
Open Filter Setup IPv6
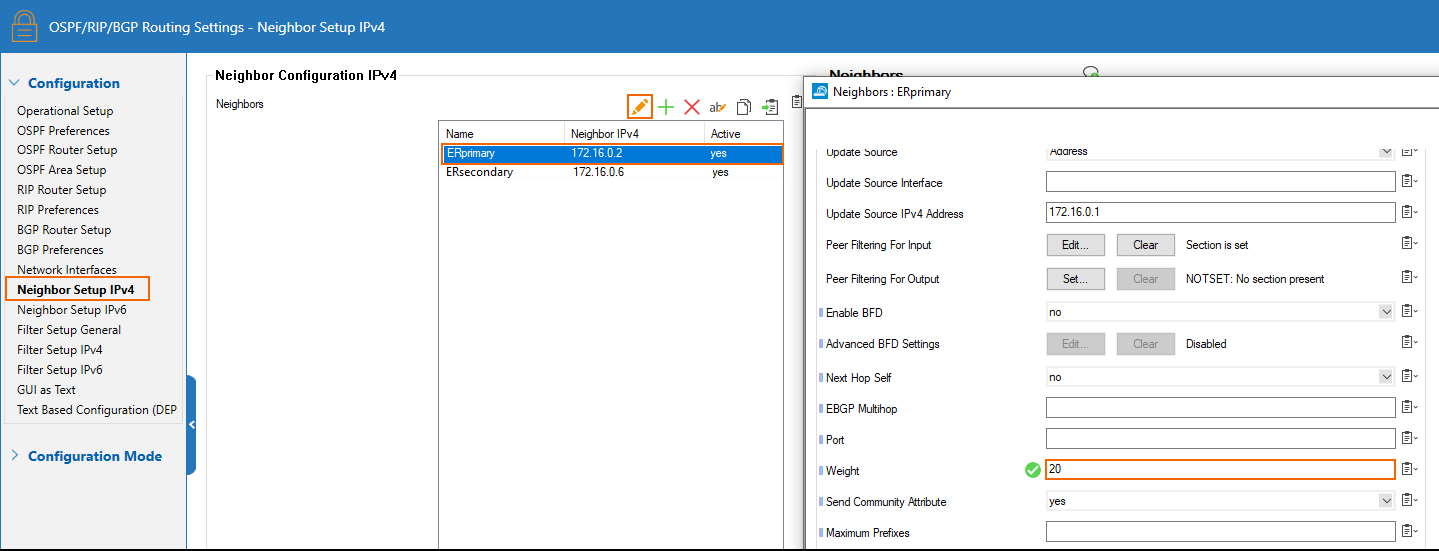[x=60, y=370]
